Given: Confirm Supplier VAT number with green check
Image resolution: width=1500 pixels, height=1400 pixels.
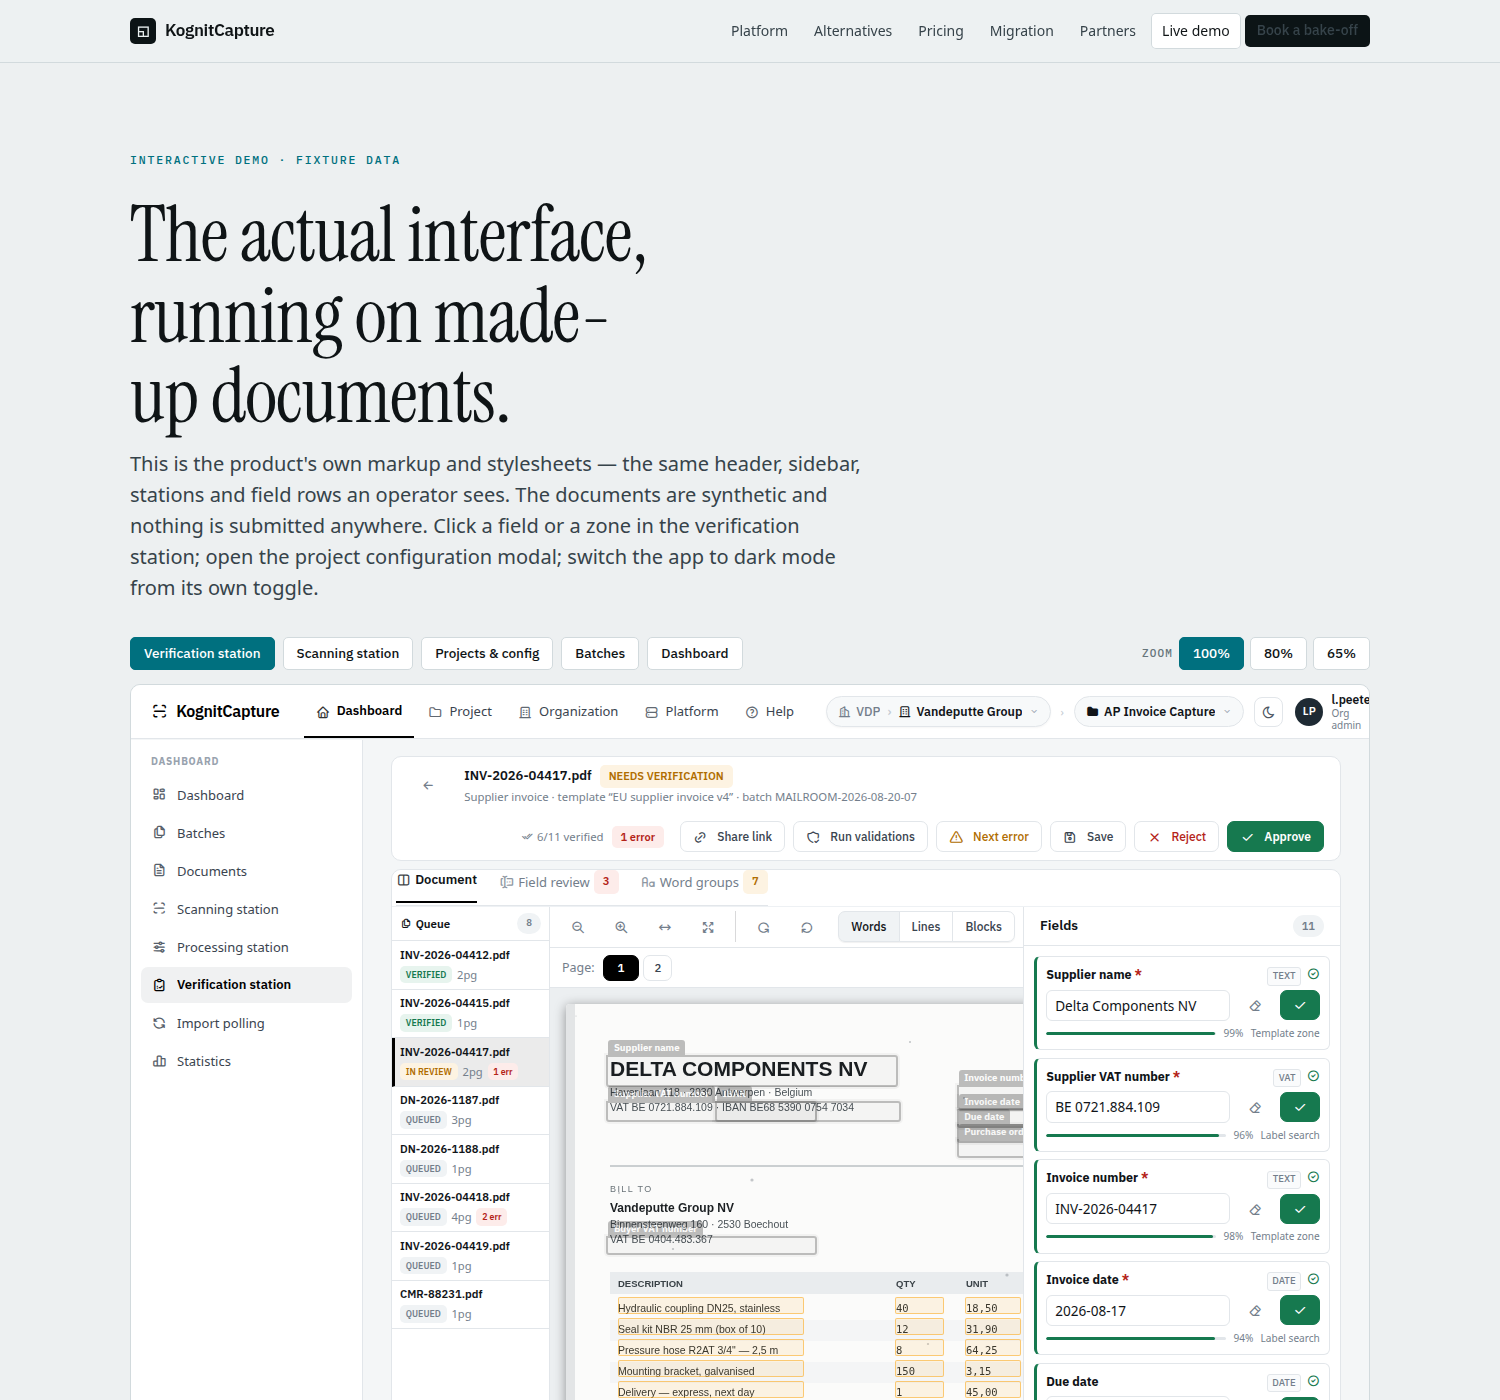Looking at the screenshot, I should [x=1300, y=1107].
